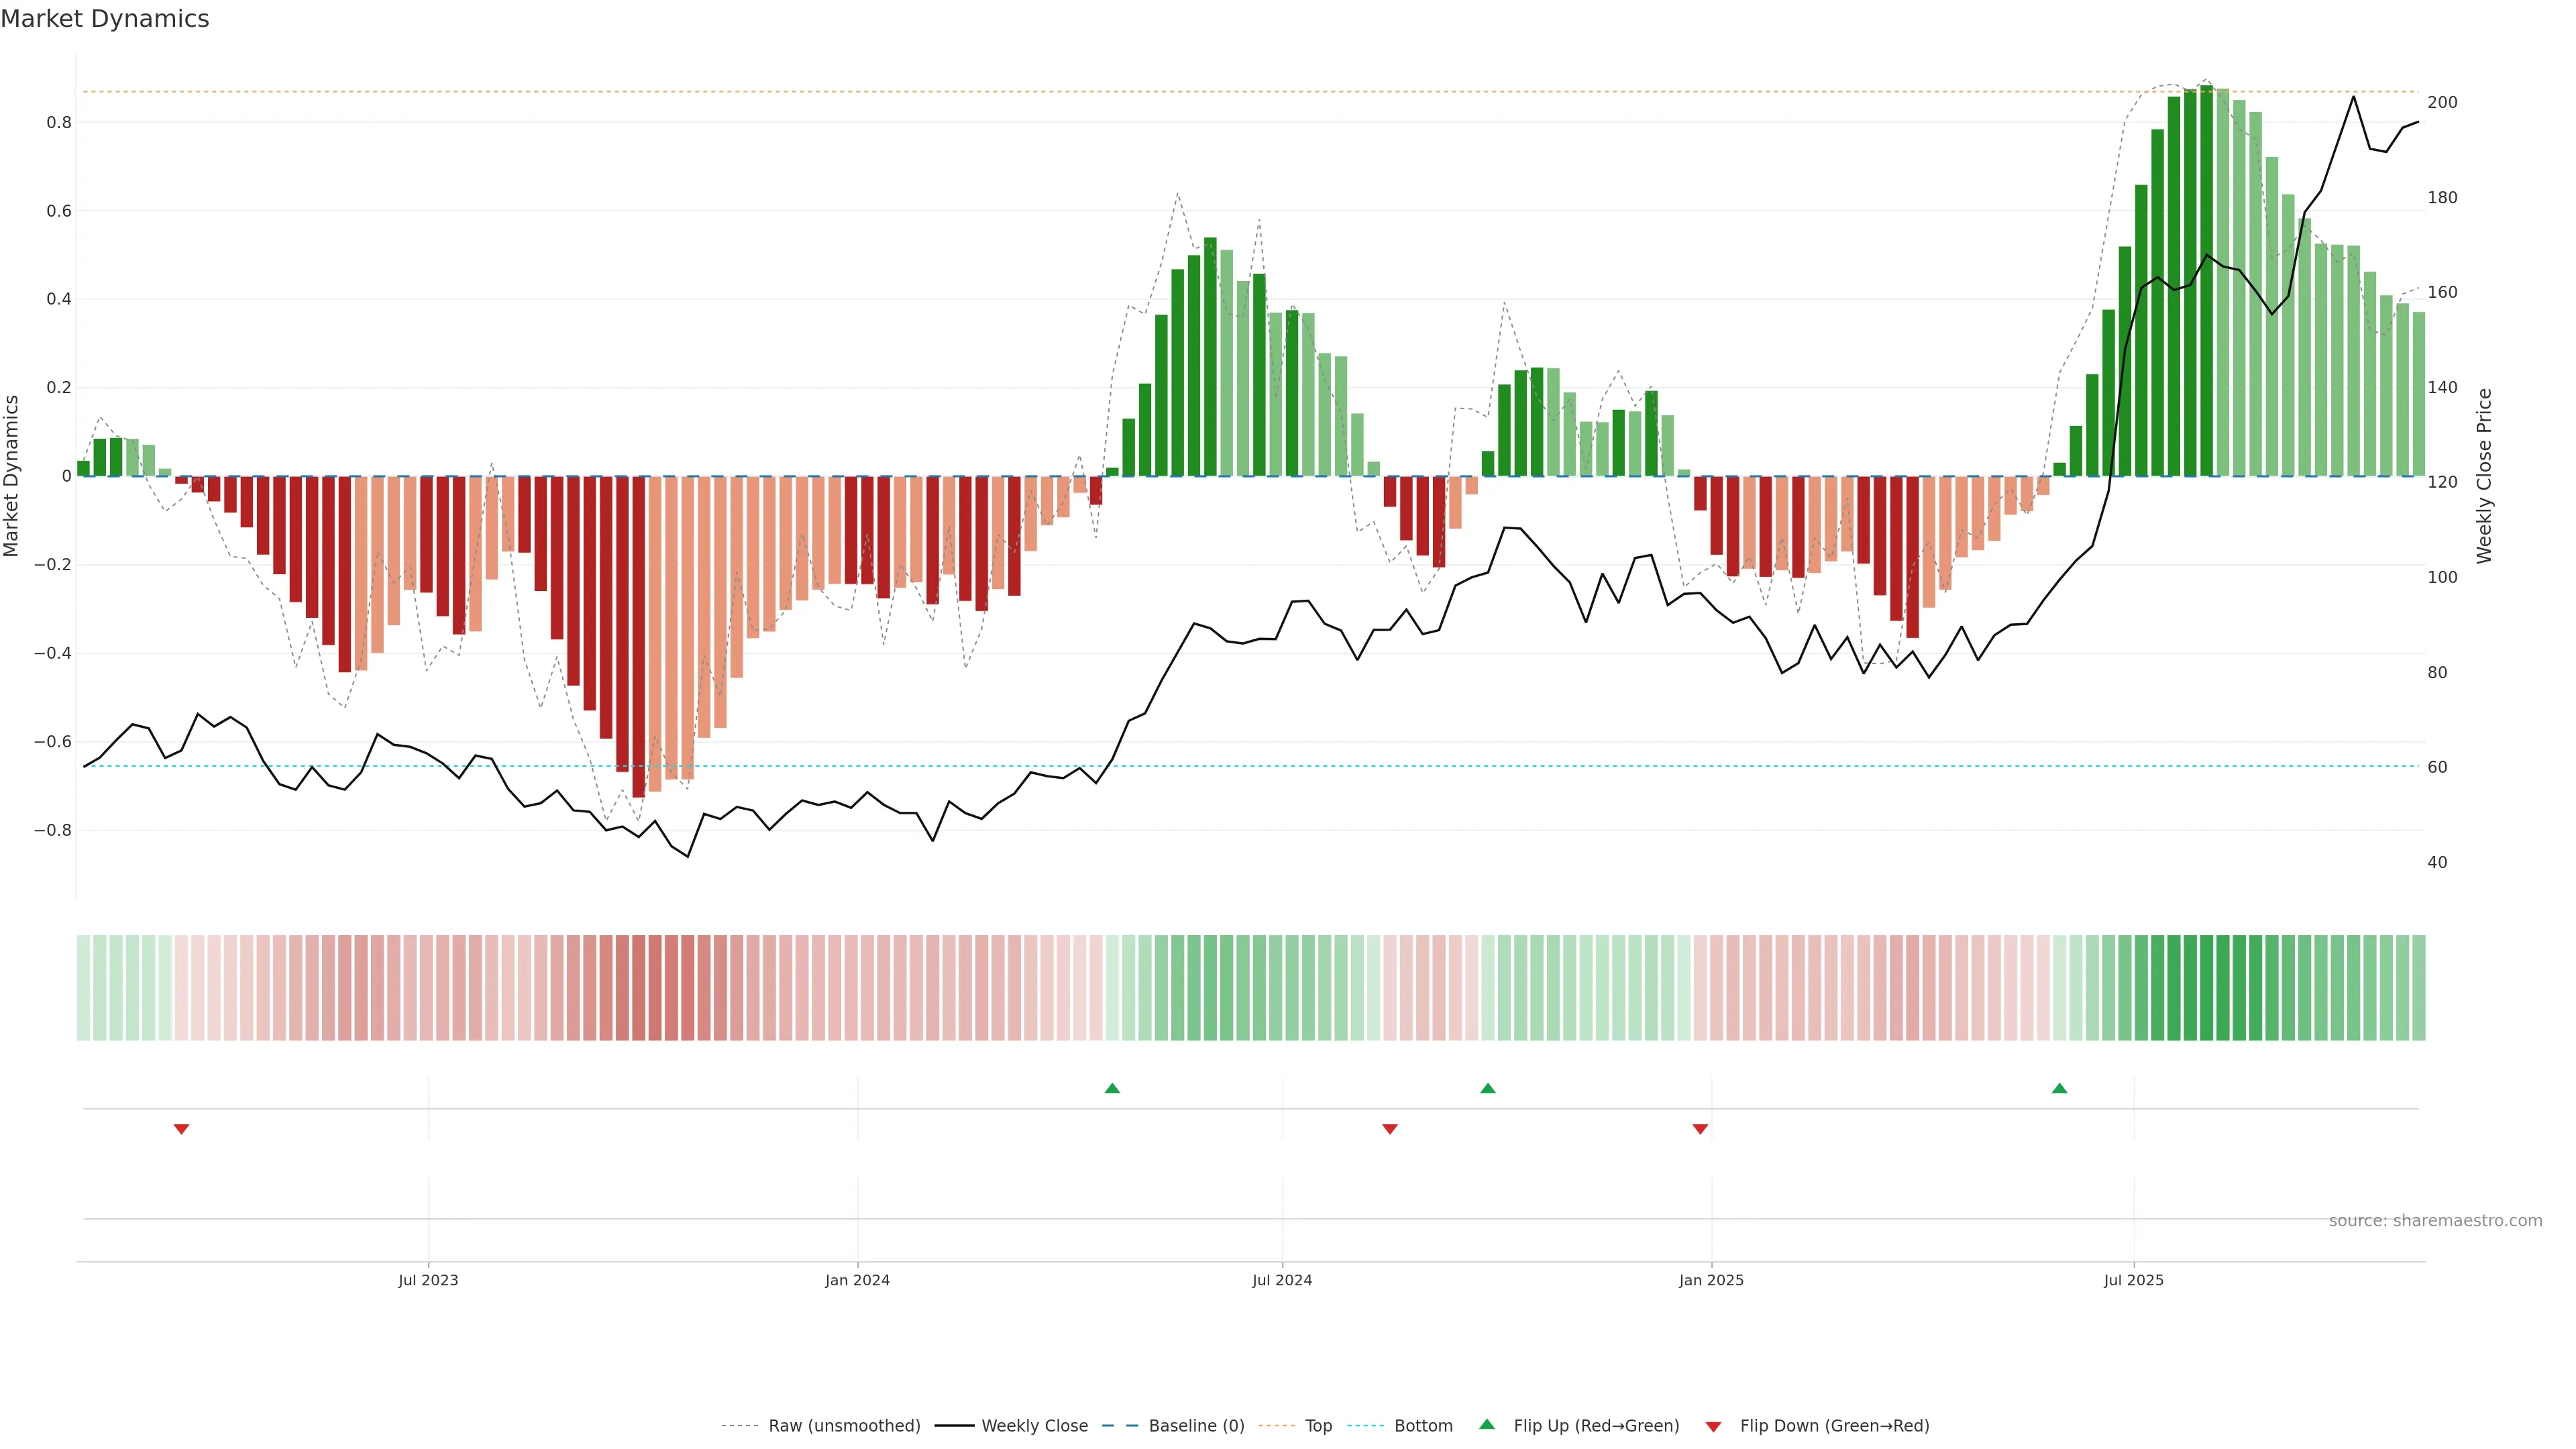This screenshot has width=2576, height=1449.
Task: Click the first green Flip Up triangle before Jul 2024
Action: pyautogui.click(x=1112, y=1088)
